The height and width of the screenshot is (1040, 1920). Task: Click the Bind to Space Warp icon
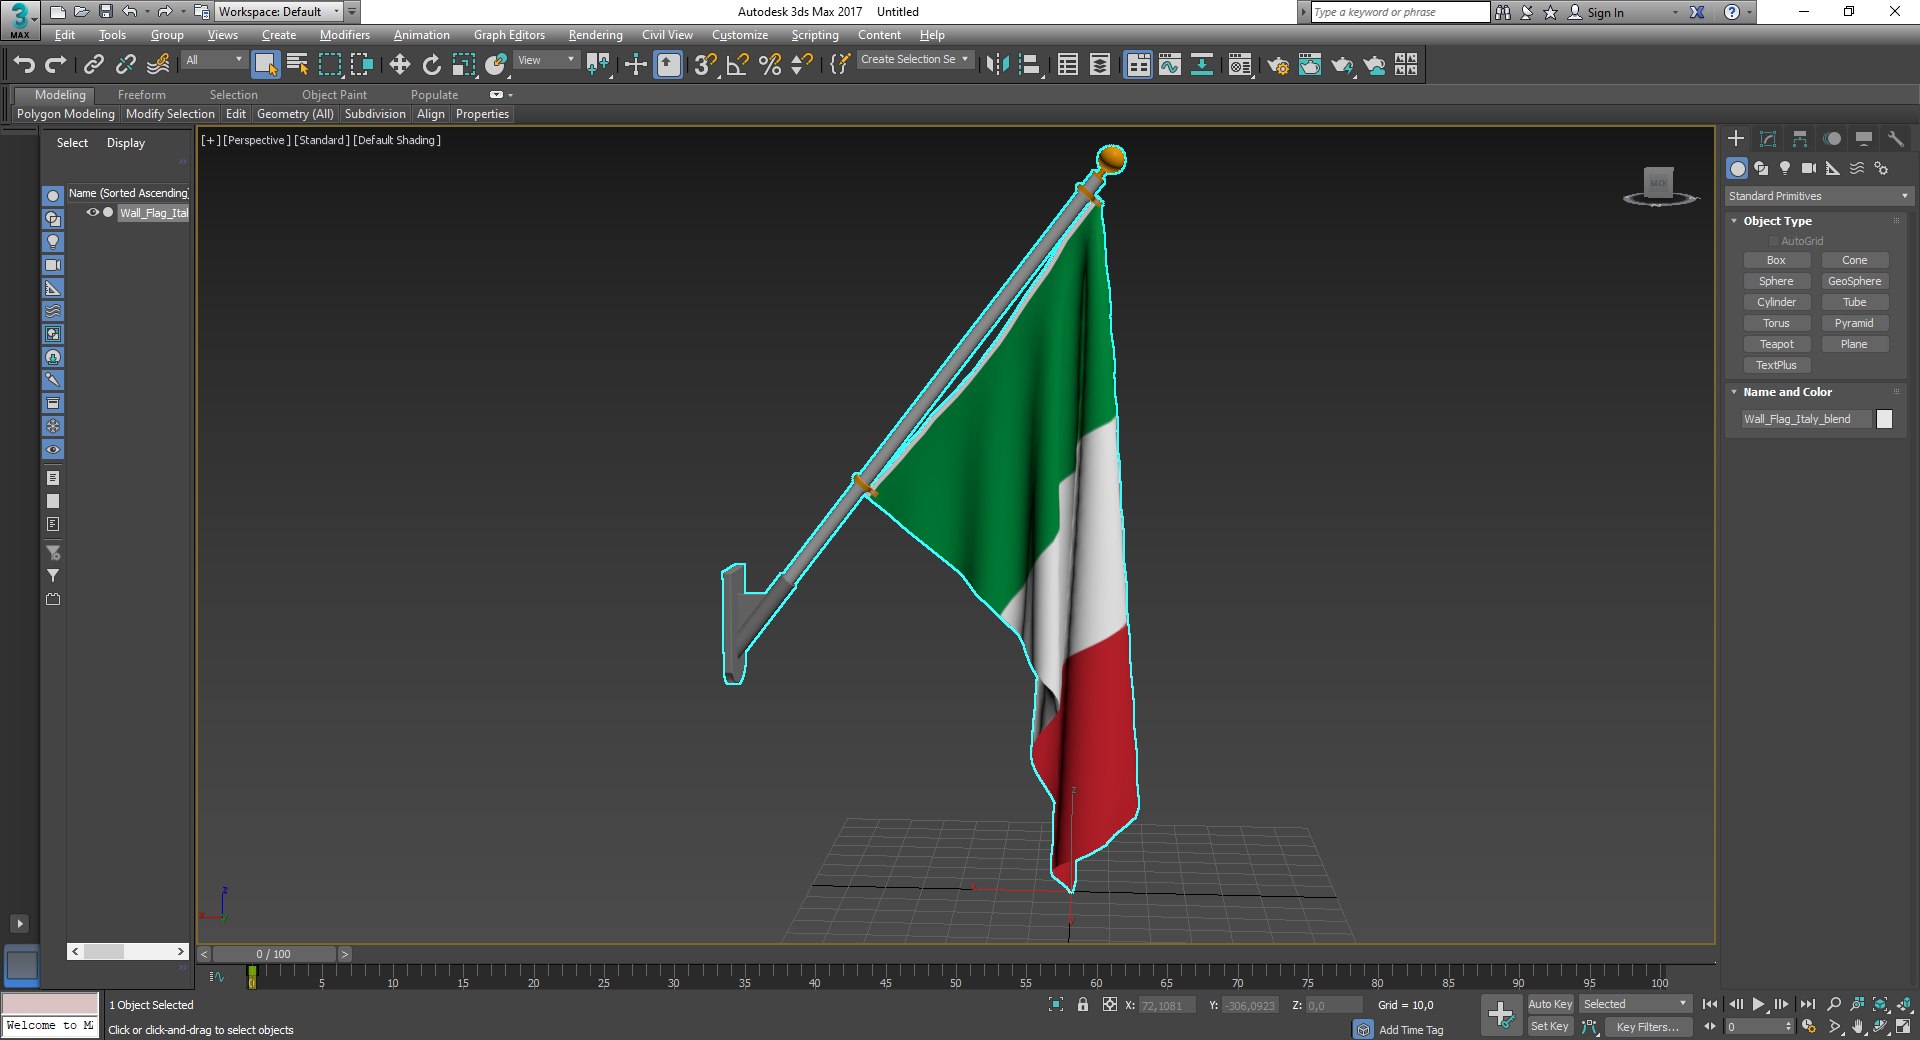pyautogui.click(x=157, y=65)
